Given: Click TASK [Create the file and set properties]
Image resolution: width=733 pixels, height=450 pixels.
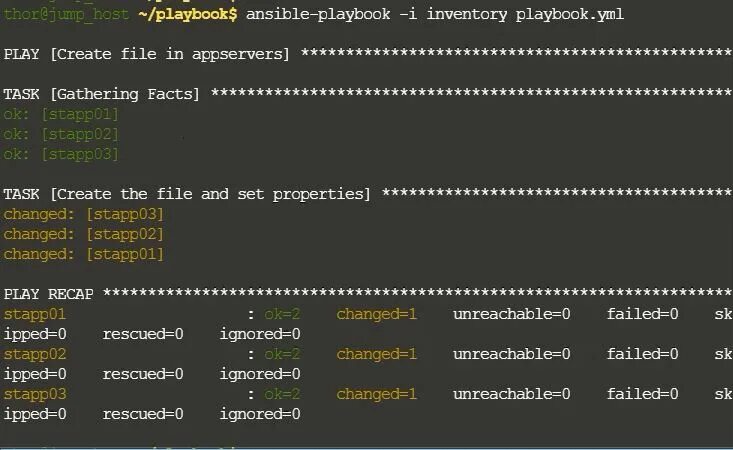Looking at the screenshot, I should pos(187,194).
